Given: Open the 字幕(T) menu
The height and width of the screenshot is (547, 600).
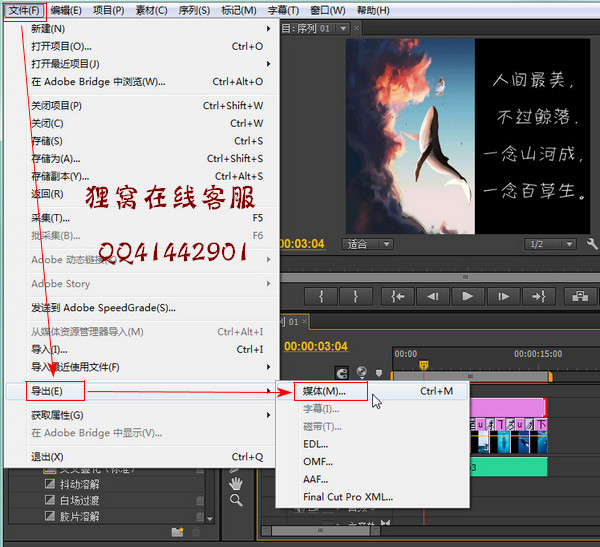Looking at the screenshot, I should point(283,10).
